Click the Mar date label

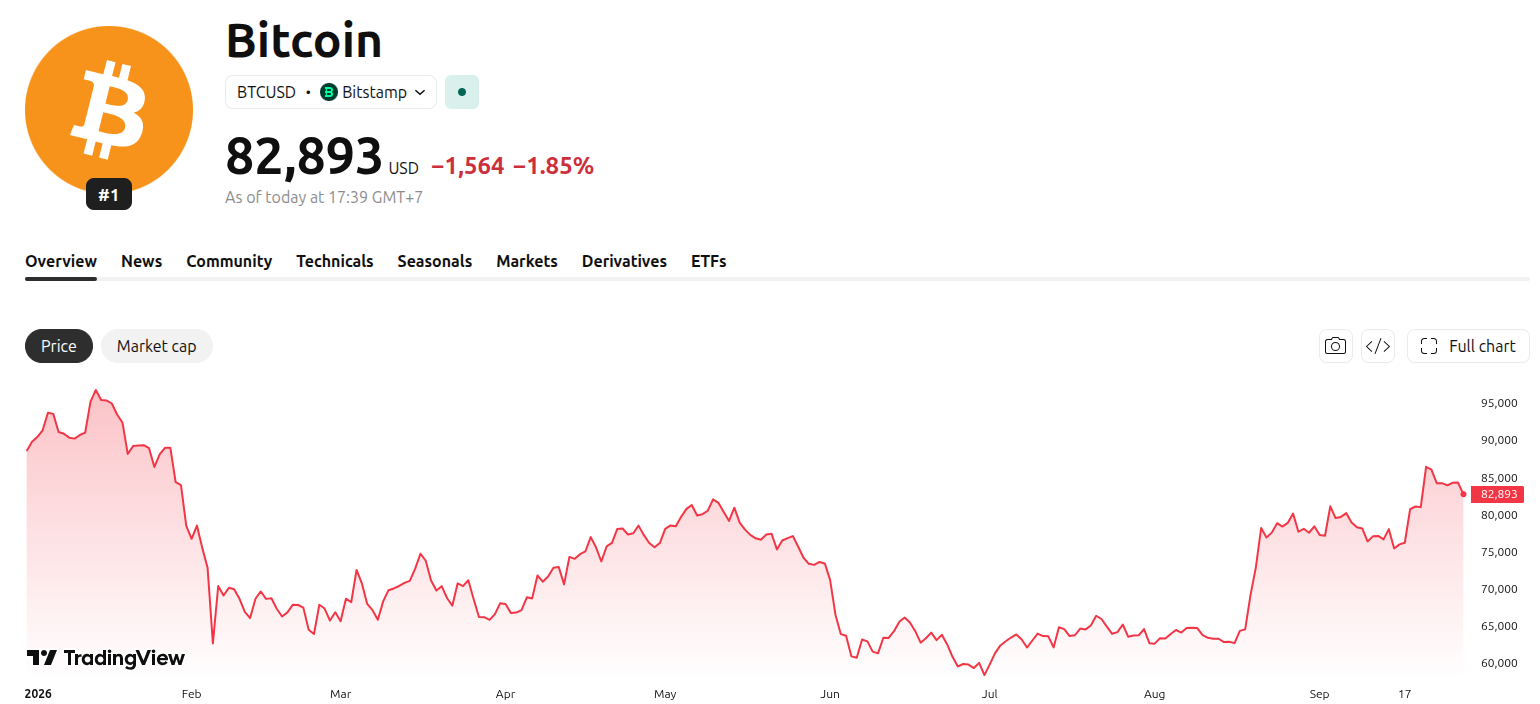point(340,693)
